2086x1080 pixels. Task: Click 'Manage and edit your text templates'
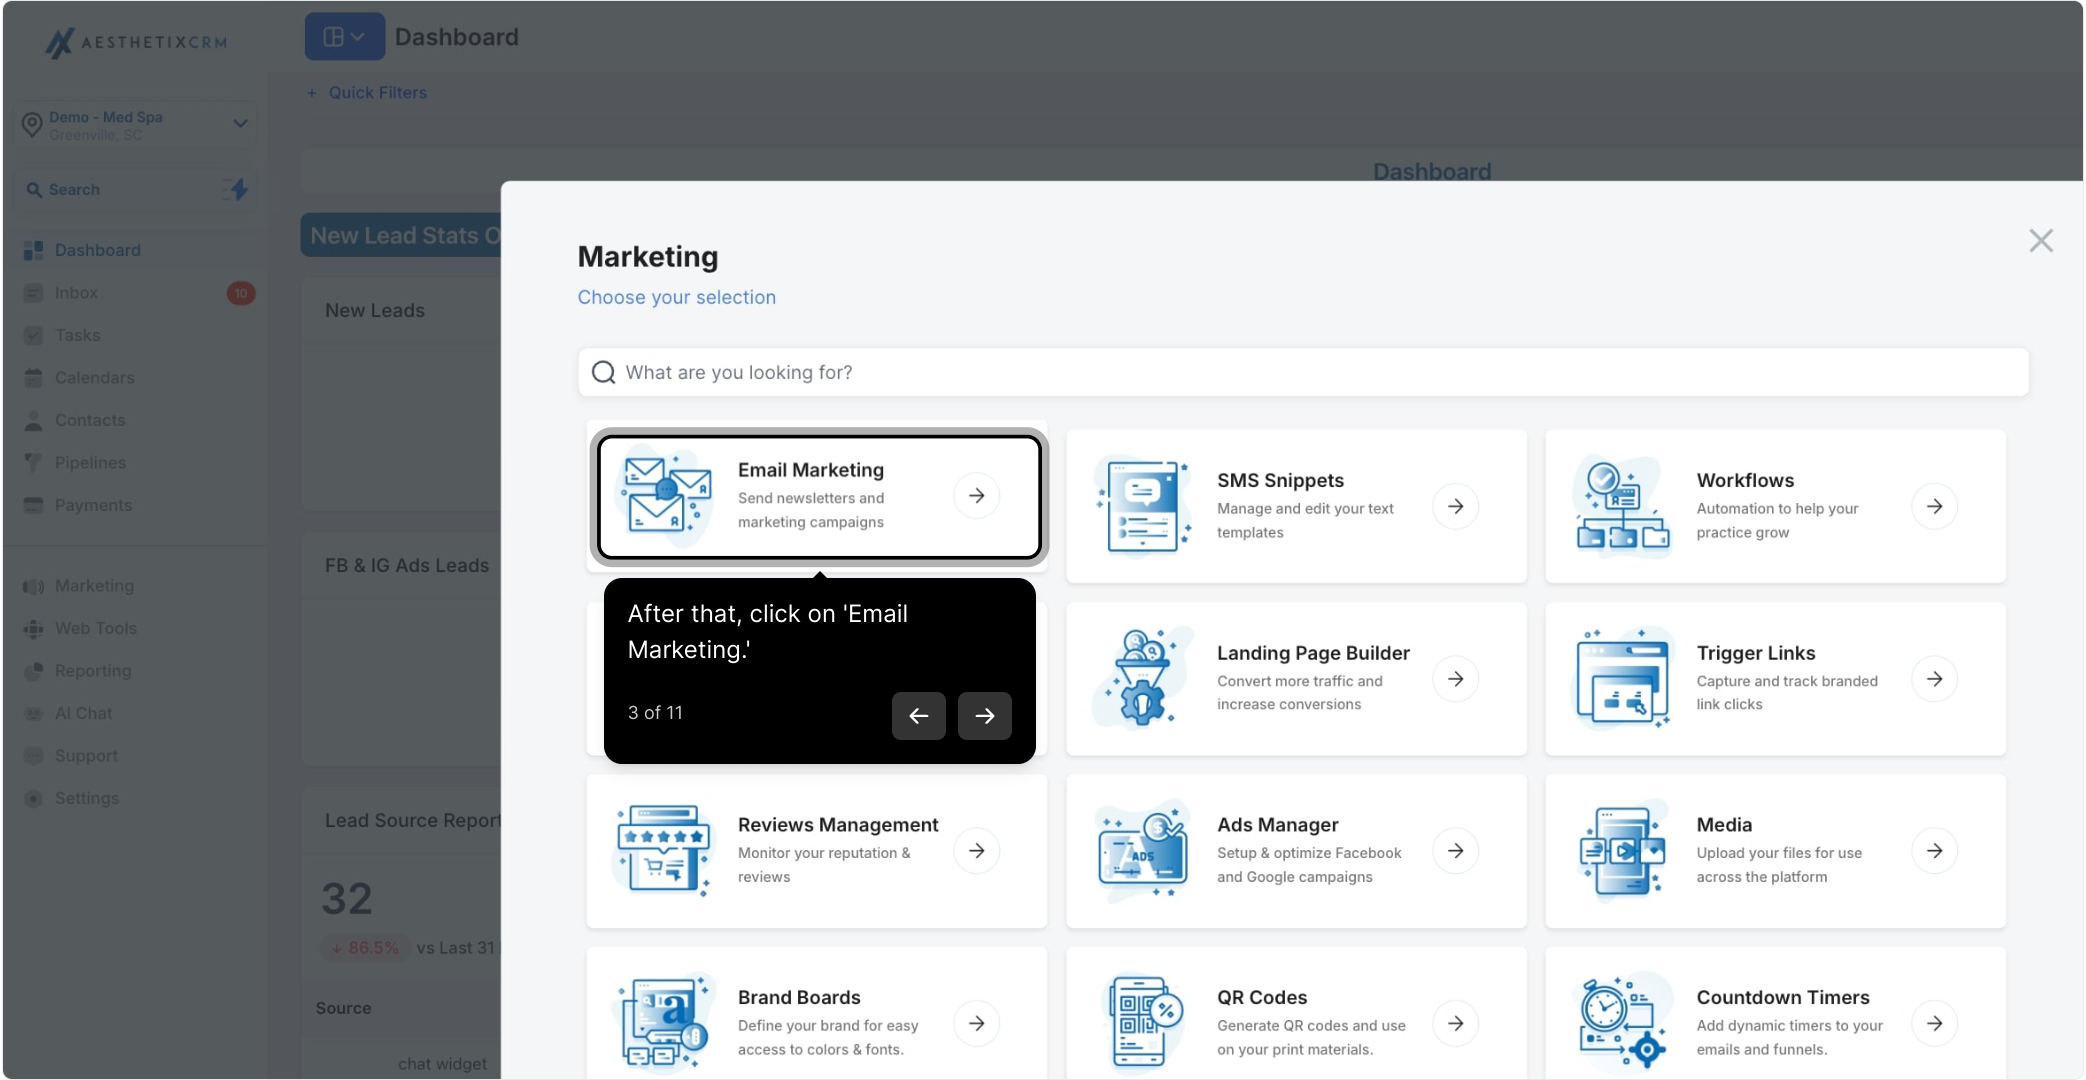click(1305, 521)
